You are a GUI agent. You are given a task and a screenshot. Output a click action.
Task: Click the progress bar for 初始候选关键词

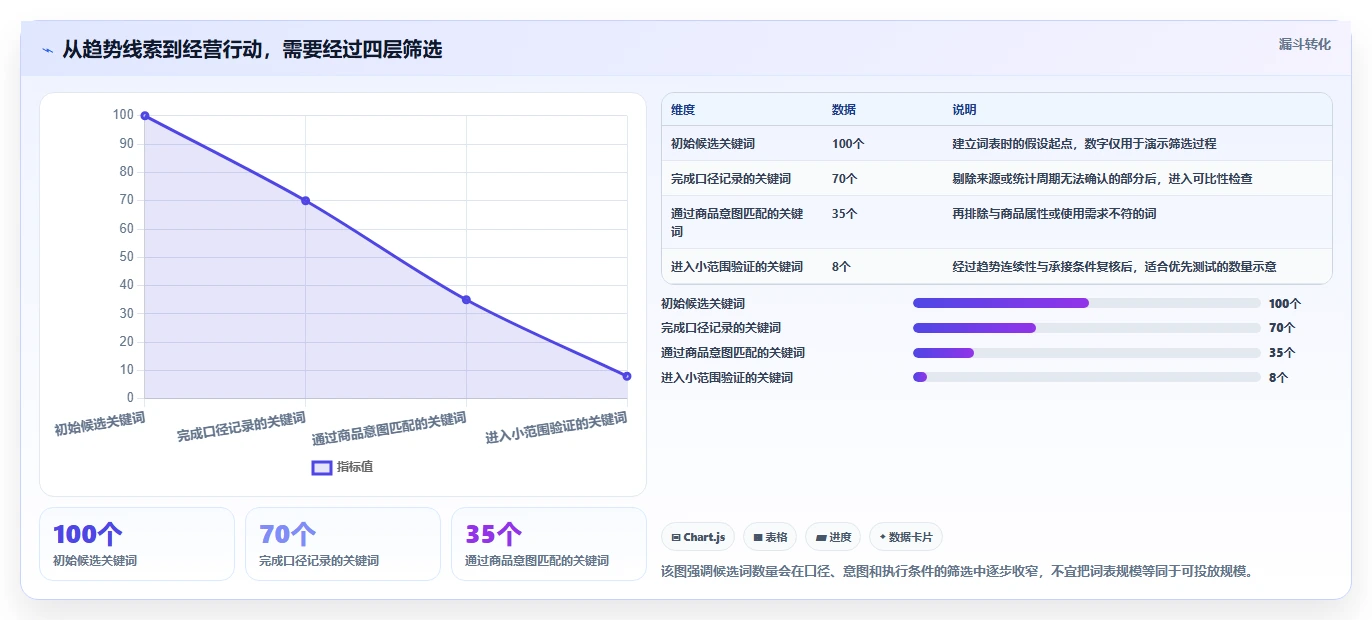pos(1086,303)
